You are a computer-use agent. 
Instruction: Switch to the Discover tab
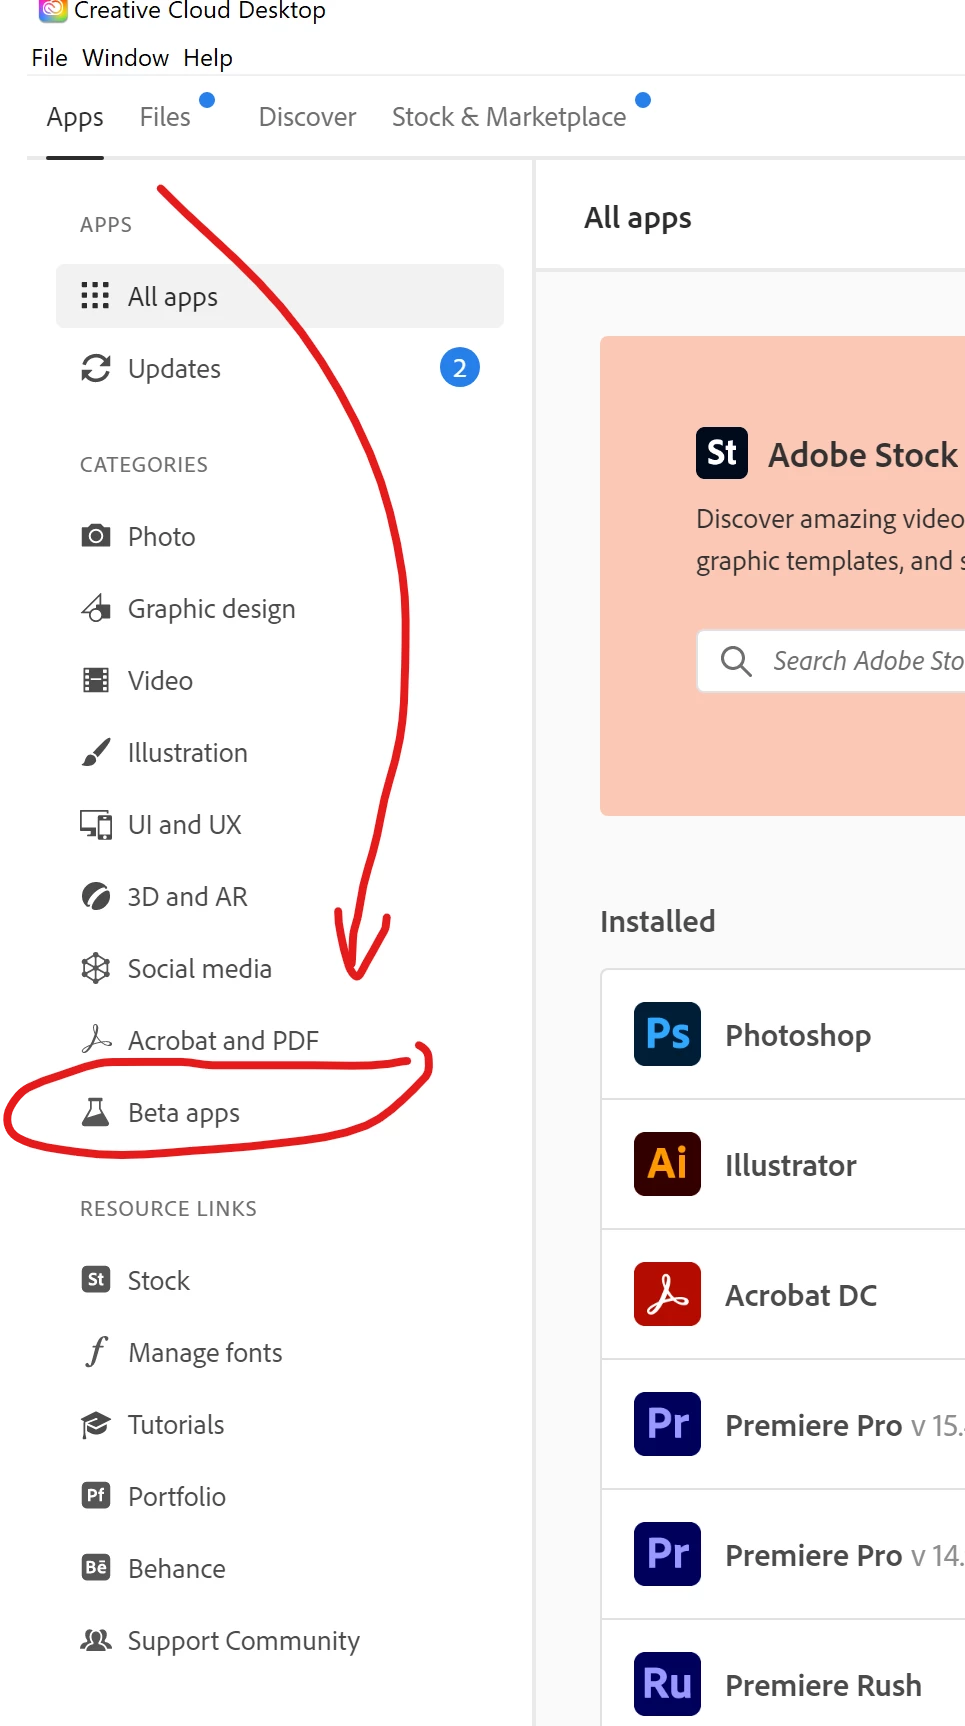point(307,117)
